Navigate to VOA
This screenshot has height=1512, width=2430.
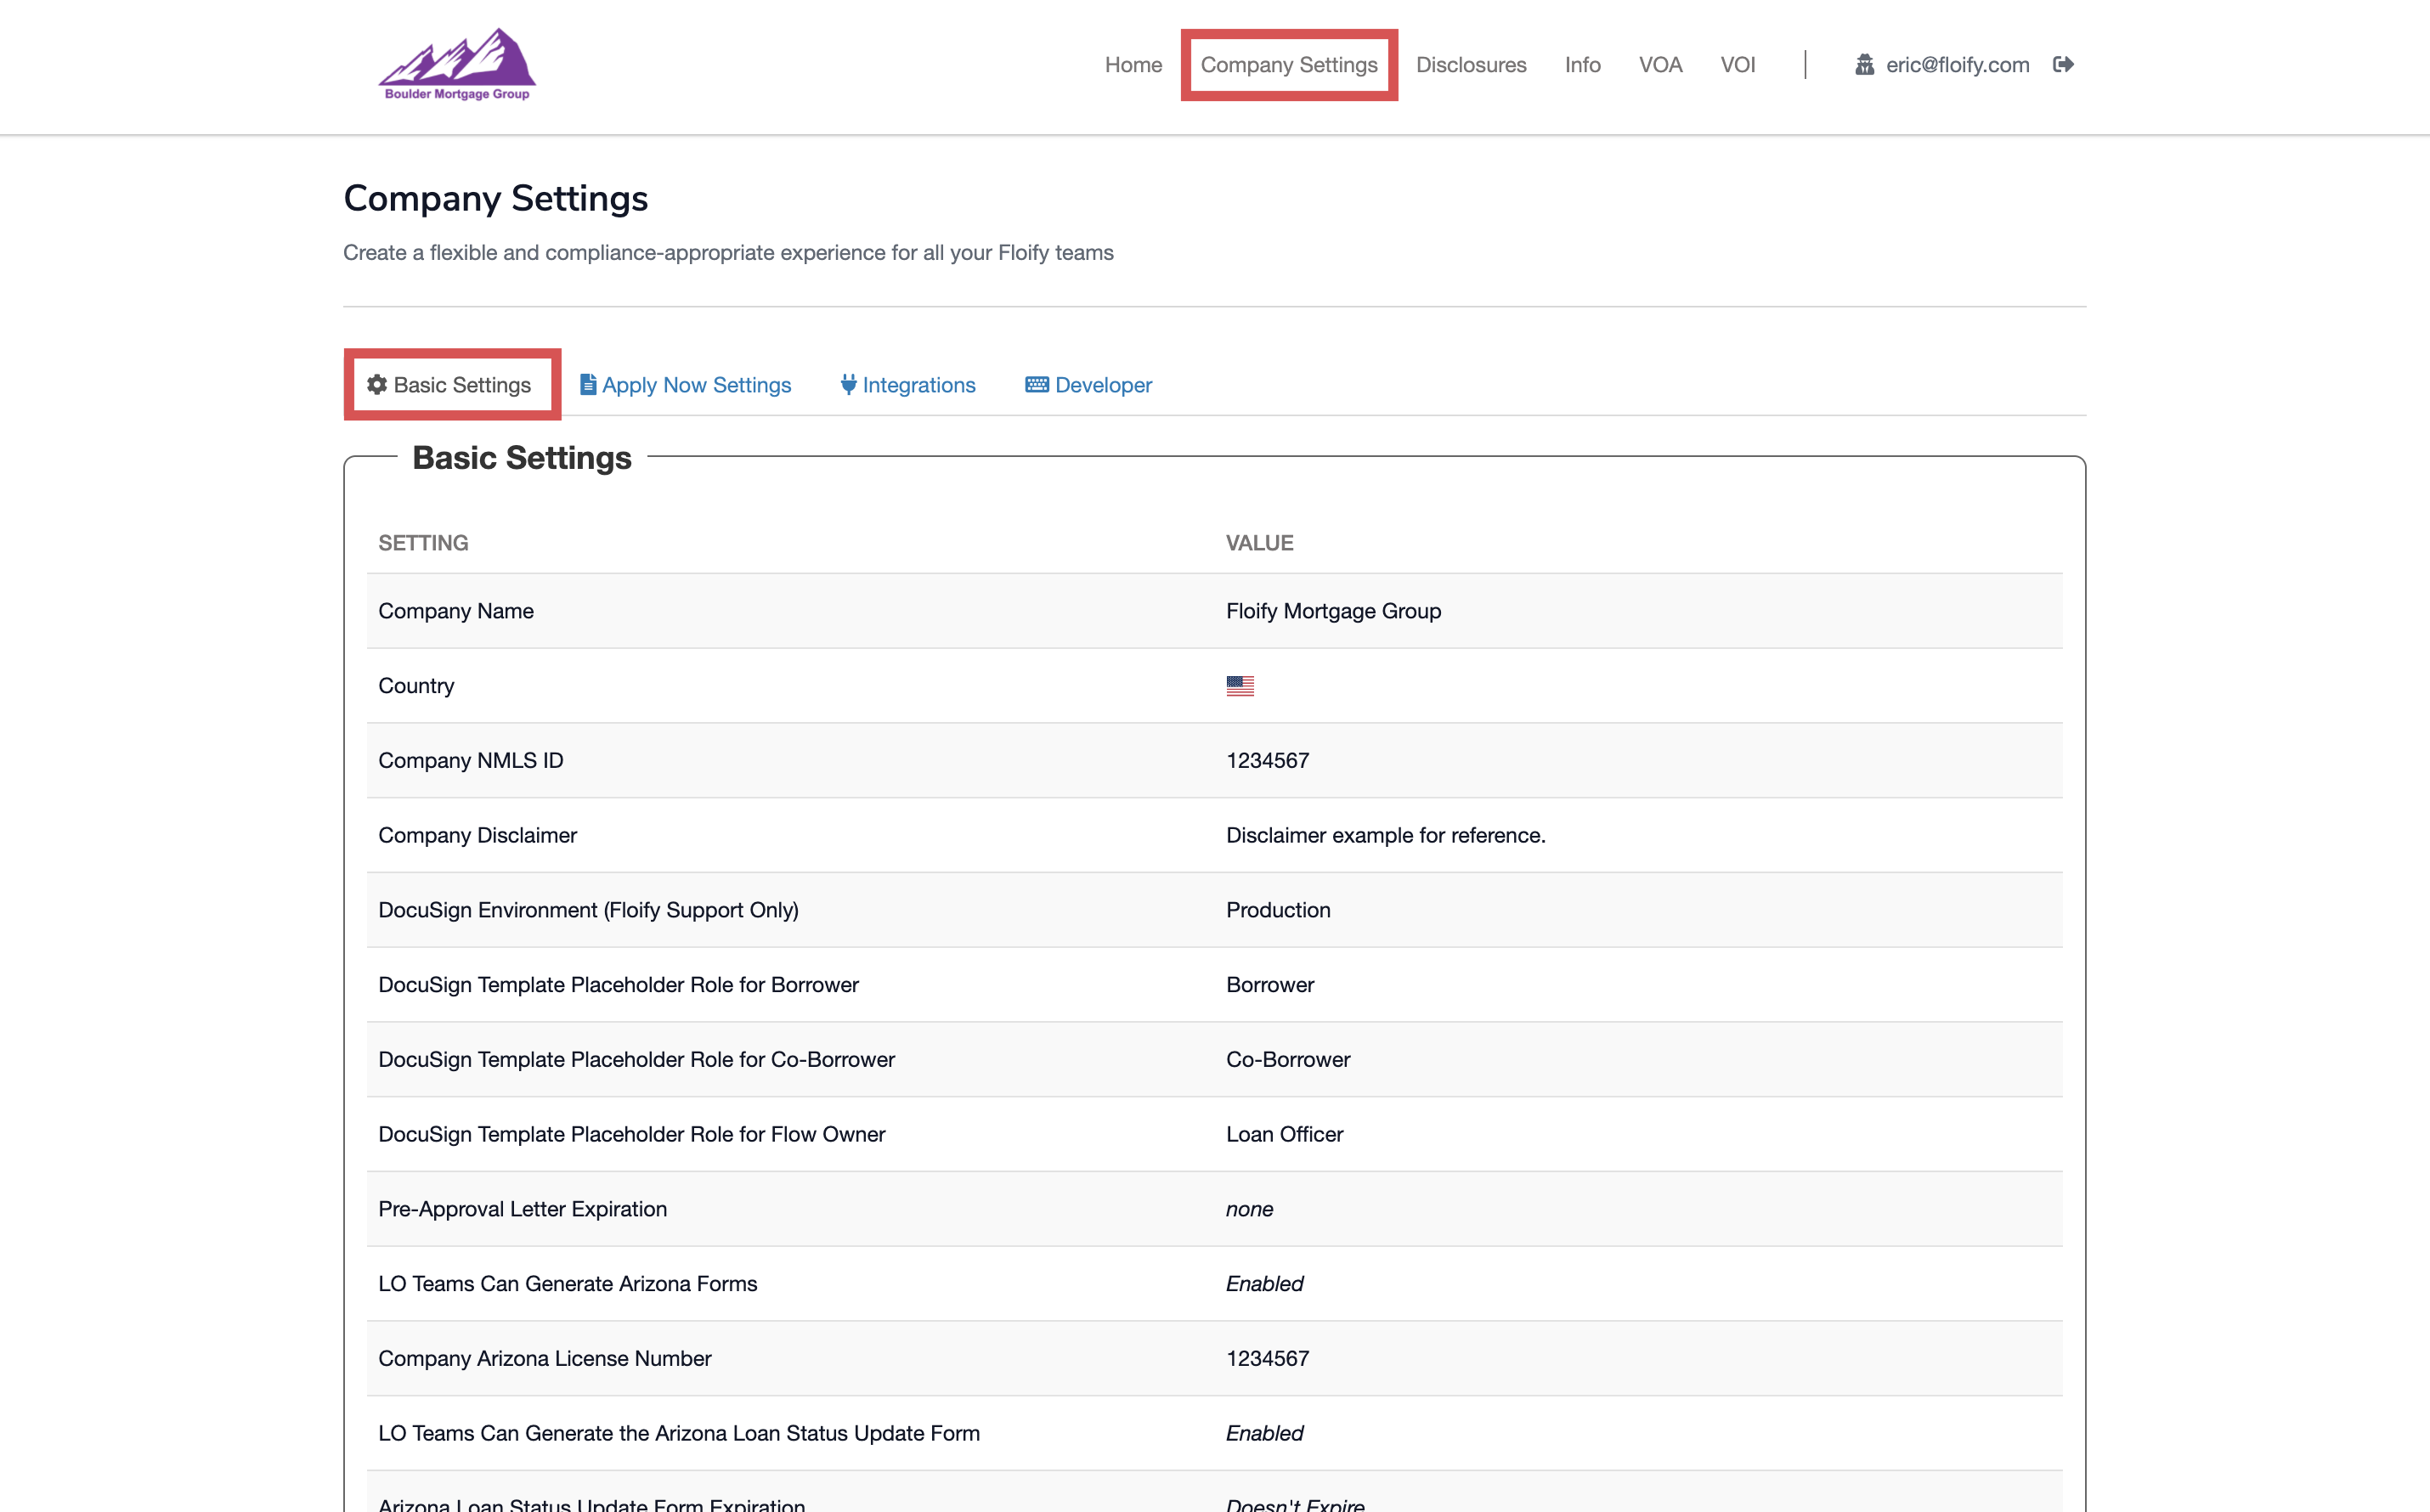pos(1660,65)
